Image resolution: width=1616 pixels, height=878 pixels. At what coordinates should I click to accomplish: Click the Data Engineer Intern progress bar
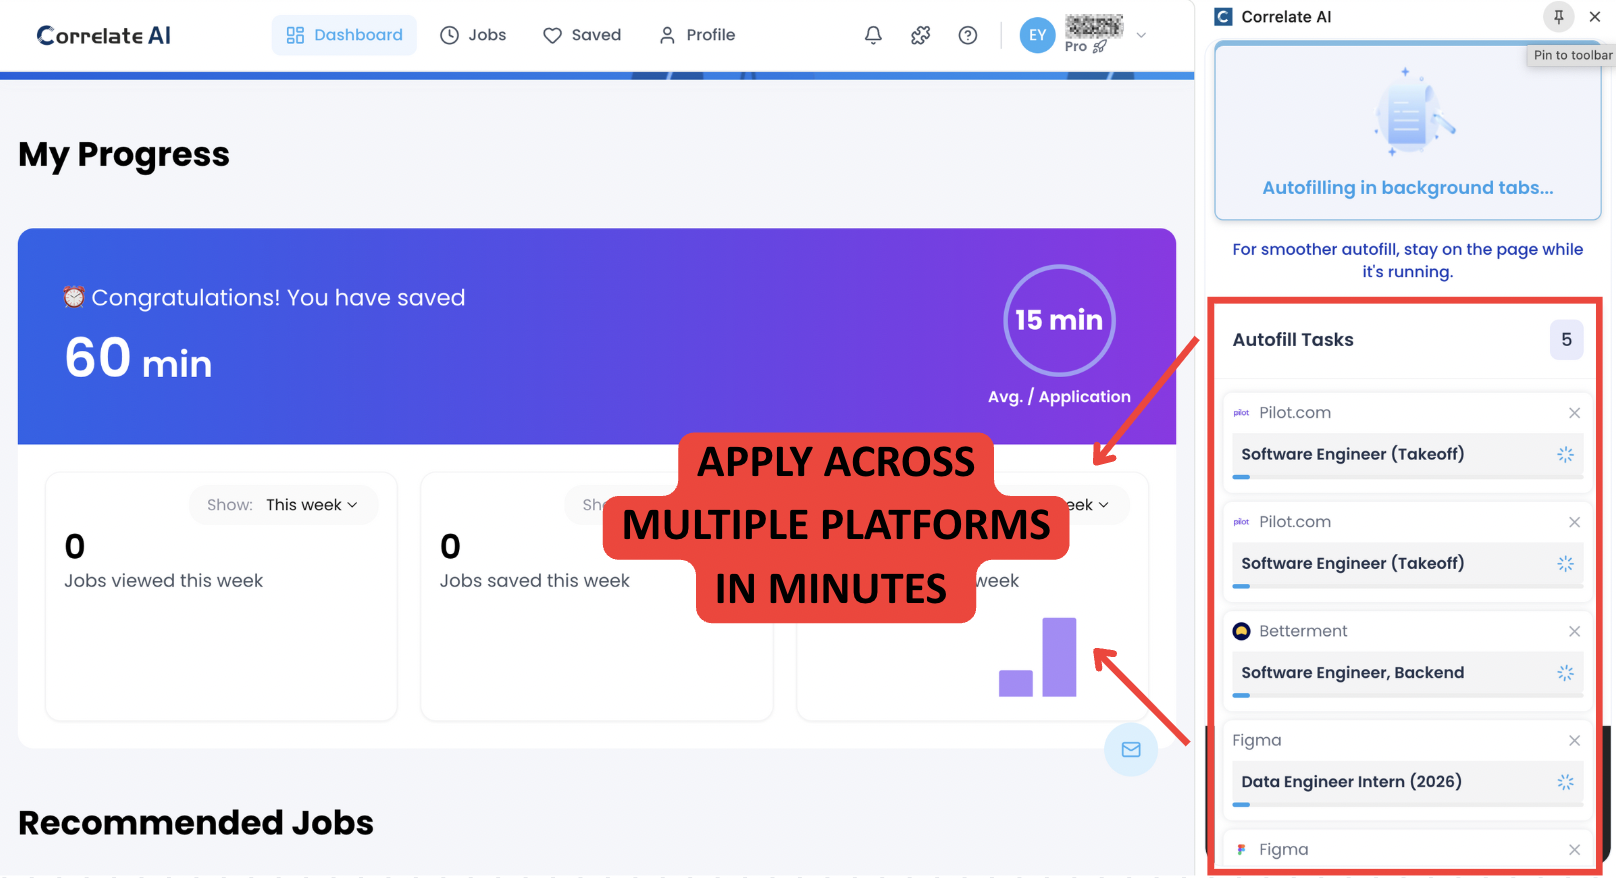click(1407, 804)
